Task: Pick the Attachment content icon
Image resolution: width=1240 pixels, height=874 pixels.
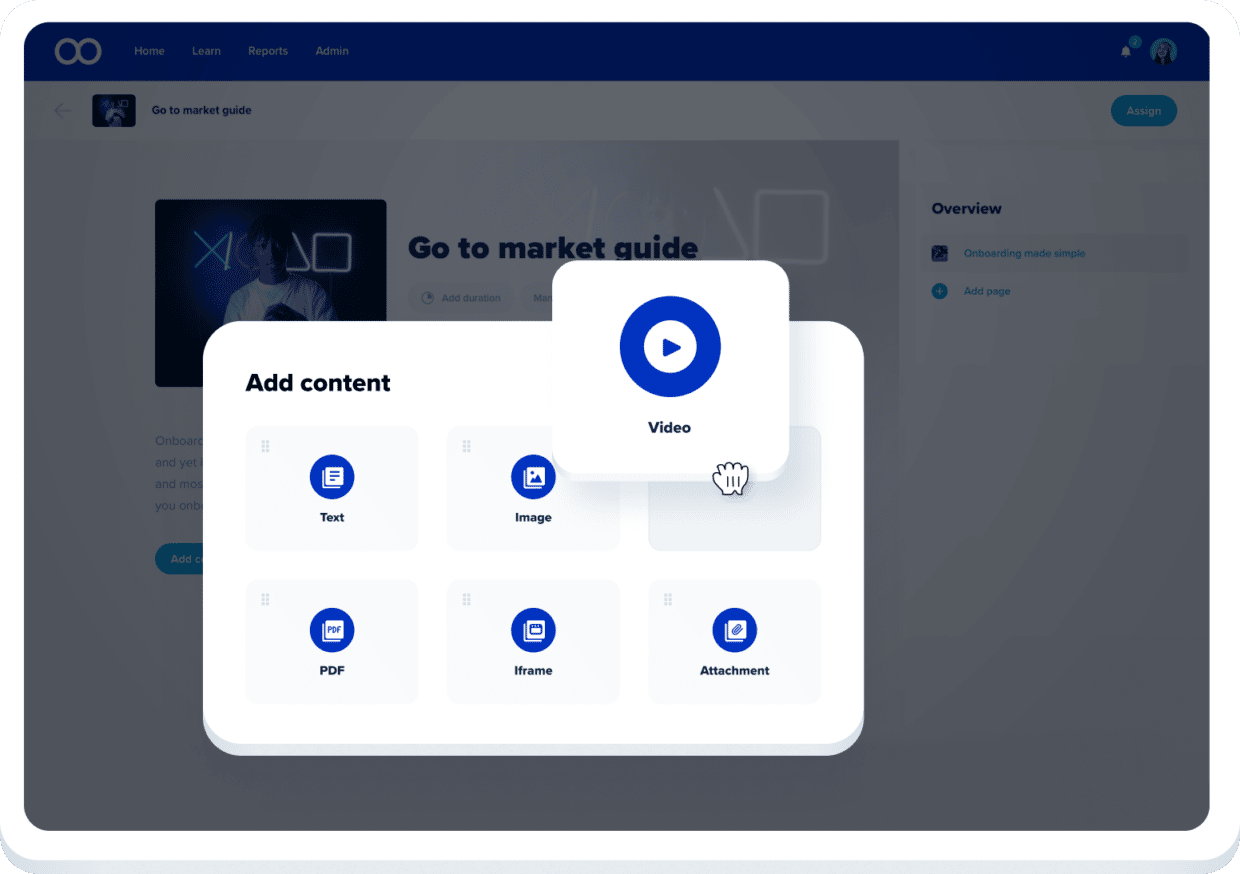Action: [734, 630]
